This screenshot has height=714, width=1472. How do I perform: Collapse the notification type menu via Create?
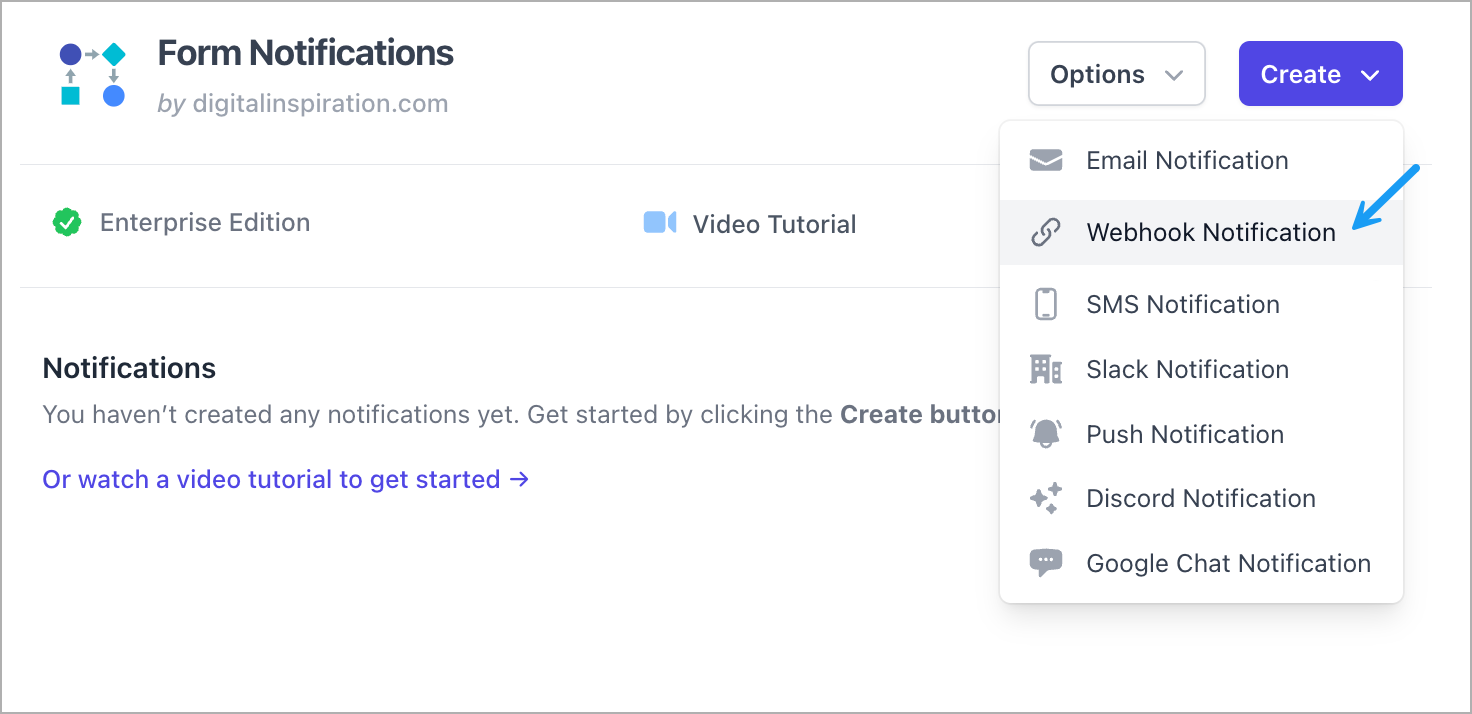click(1320, 73)
